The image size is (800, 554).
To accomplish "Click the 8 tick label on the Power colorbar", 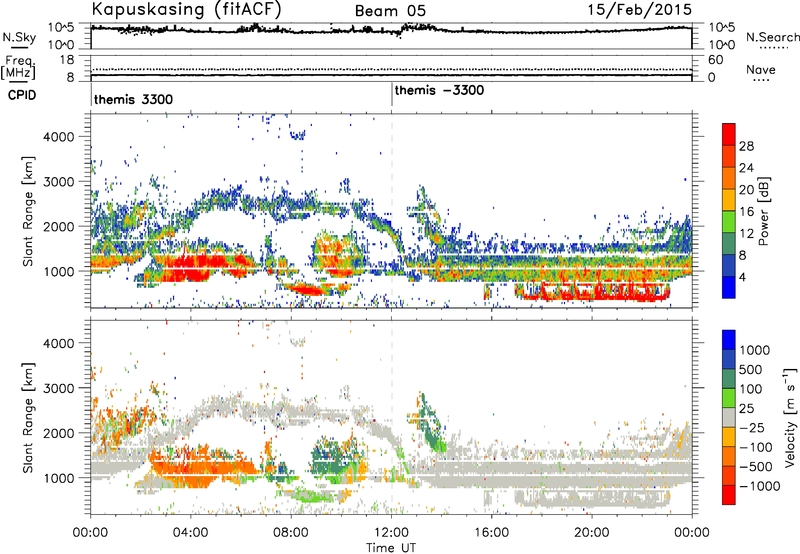I will click(x=742, y=256).
